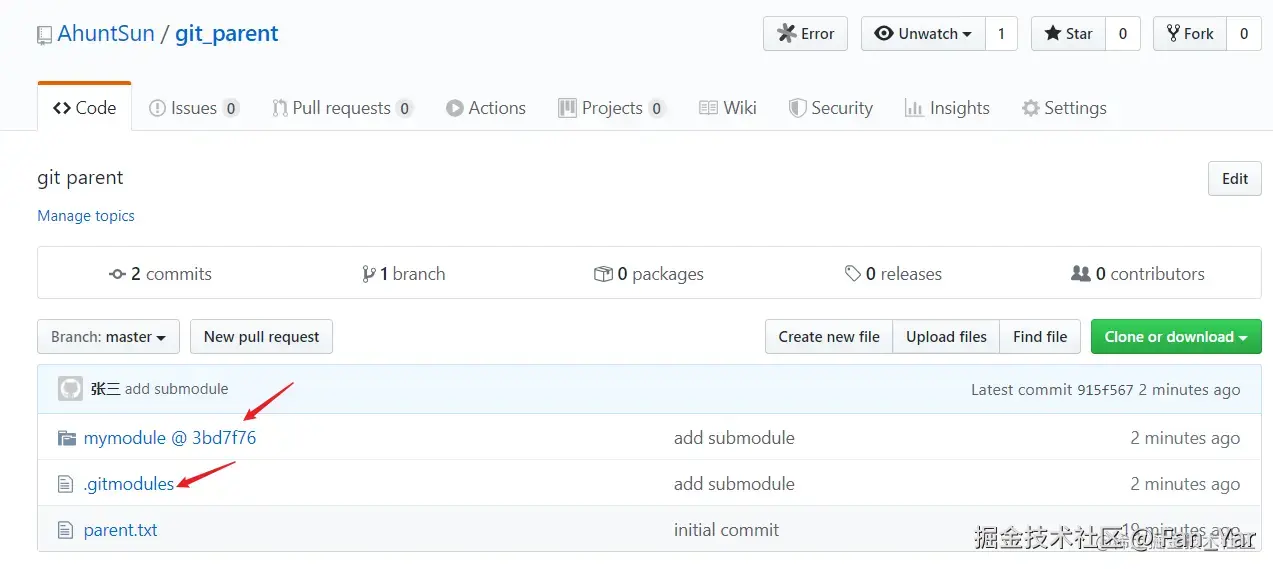Click the latest commit hash 915f567
1273x569 pixels.
(1104, 390)
